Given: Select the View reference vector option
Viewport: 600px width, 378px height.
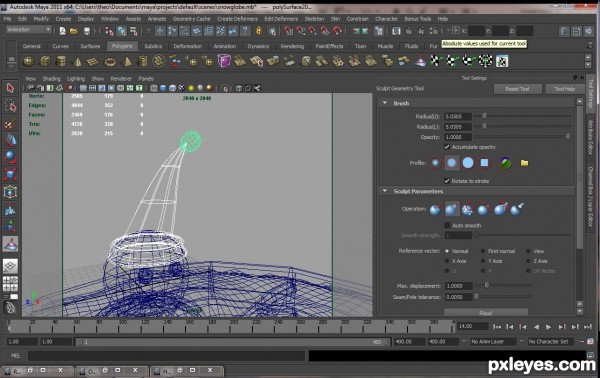Looking at the screenshot, I should pyautogui.click(x=528, y=251).
